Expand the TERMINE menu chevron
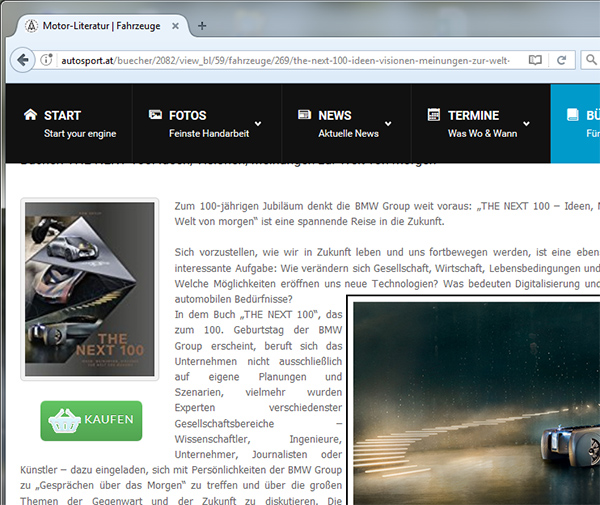 click(527, 124)
